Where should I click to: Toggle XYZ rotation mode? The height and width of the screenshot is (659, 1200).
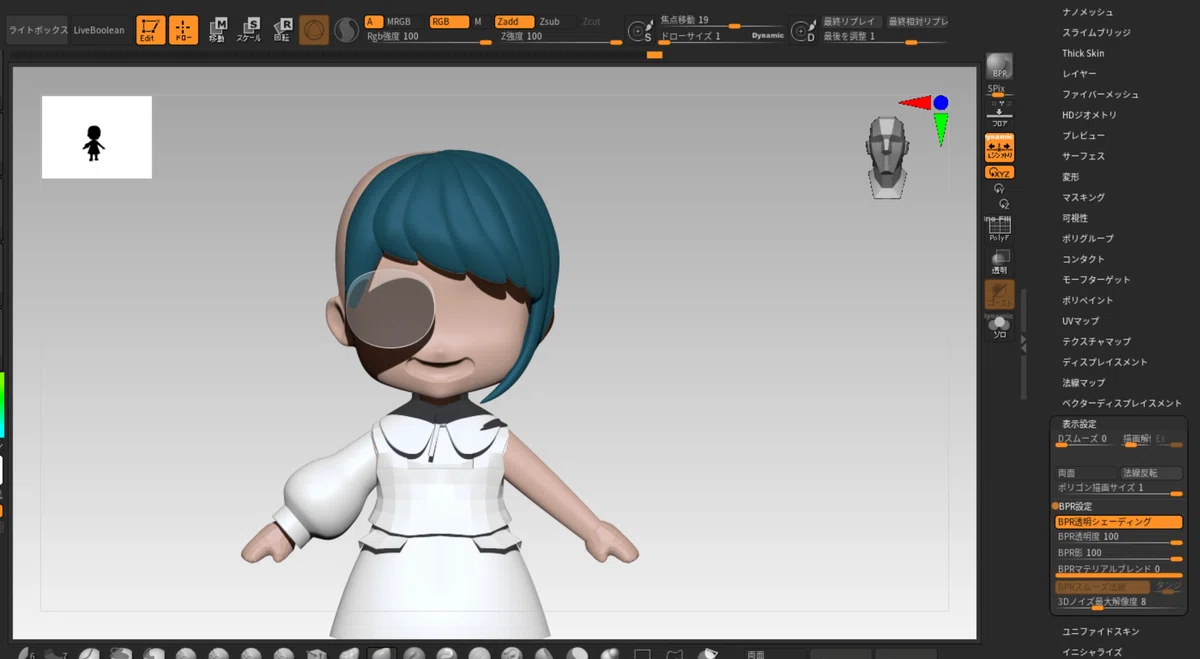tap(999, 172)
